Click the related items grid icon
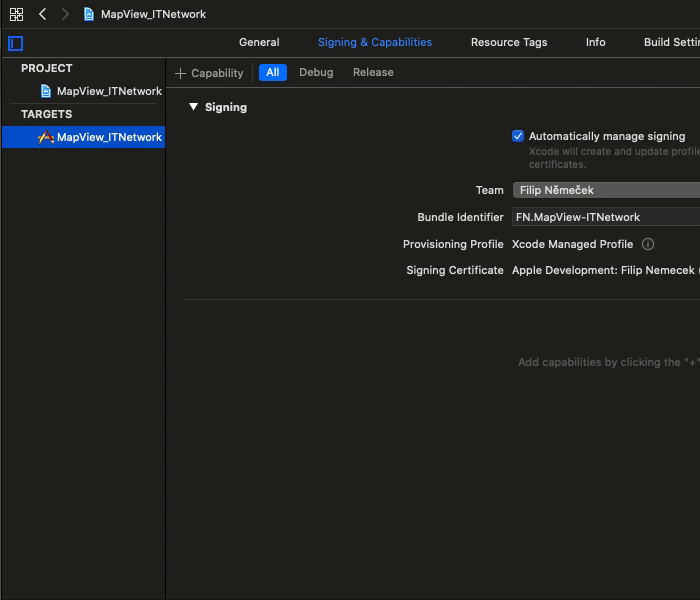The width and height of the screenshot is (700, 600). coord(16,14)
